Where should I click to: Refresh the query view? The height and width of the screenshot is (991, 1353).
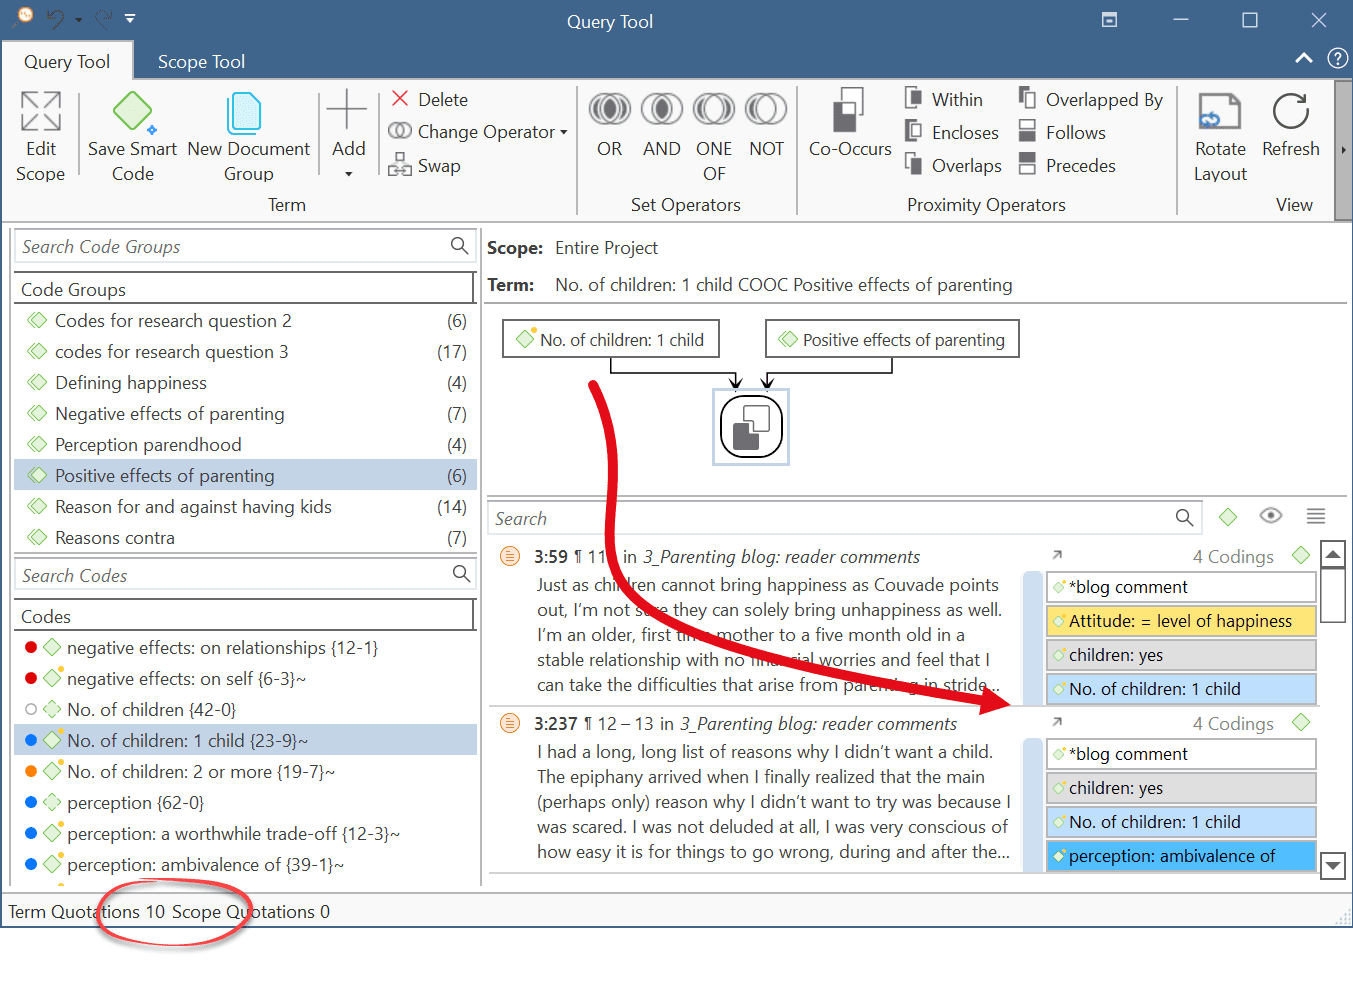(x=1291, y=126)
